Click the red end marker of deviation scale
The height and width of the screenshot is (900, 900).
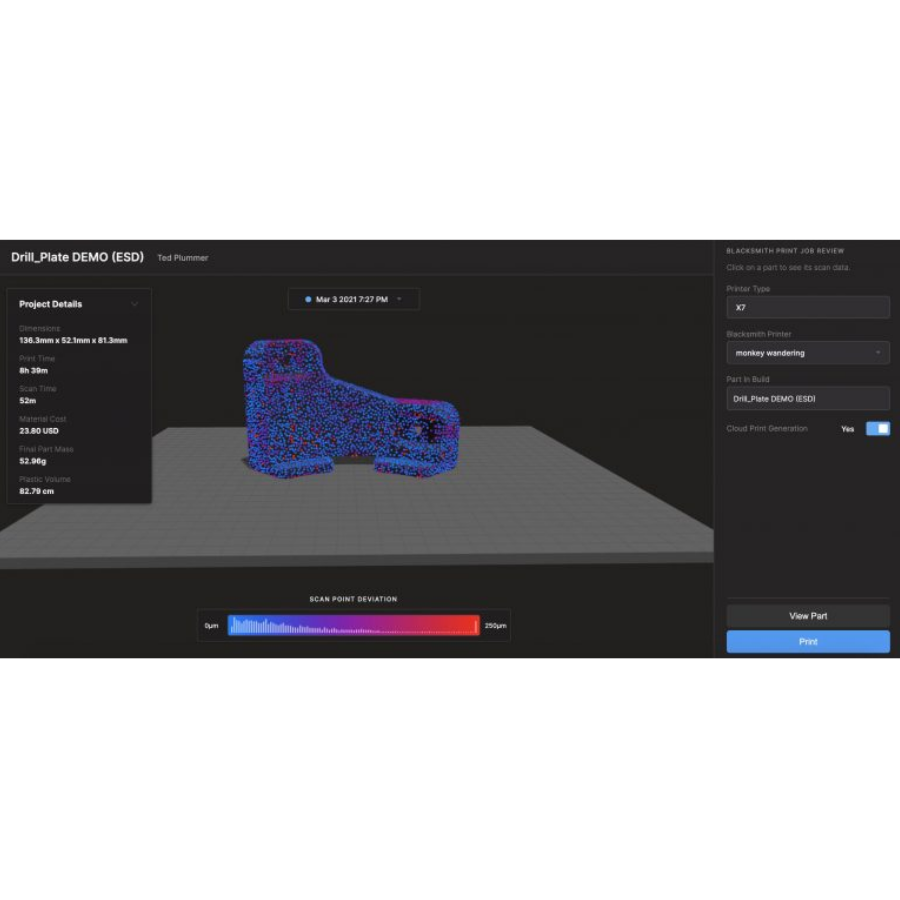[x=476, y=626]
